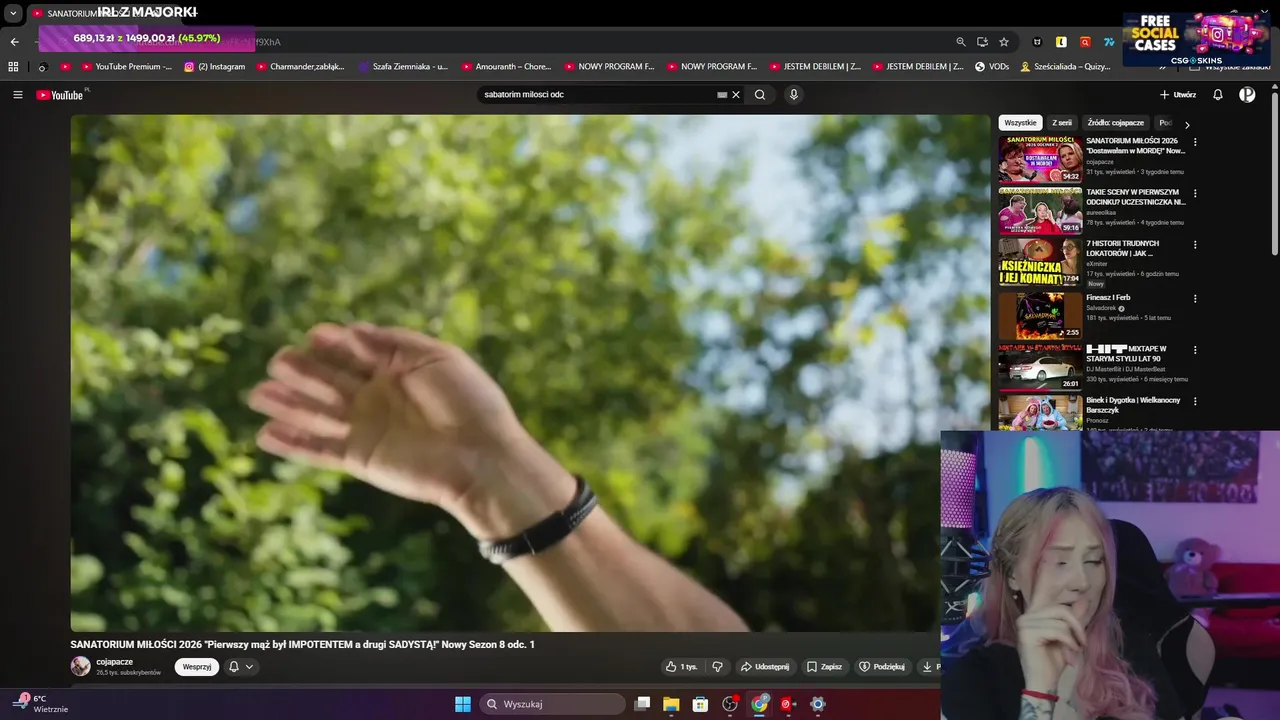Save the video with Zapisz button
Image resolution: width=1280 pixels, height=720 pixels.
pyautogui.click(x=825, y=667)
